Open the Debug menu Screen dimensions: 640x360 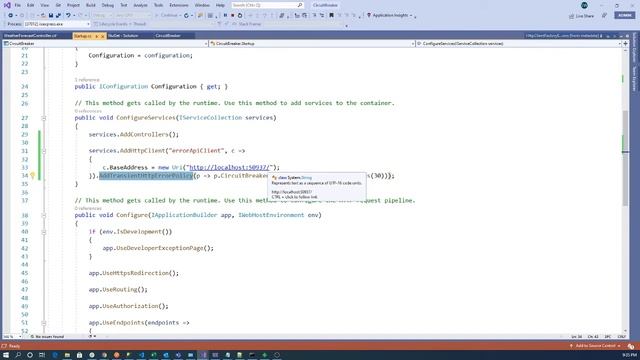click(x=108, y=5)
